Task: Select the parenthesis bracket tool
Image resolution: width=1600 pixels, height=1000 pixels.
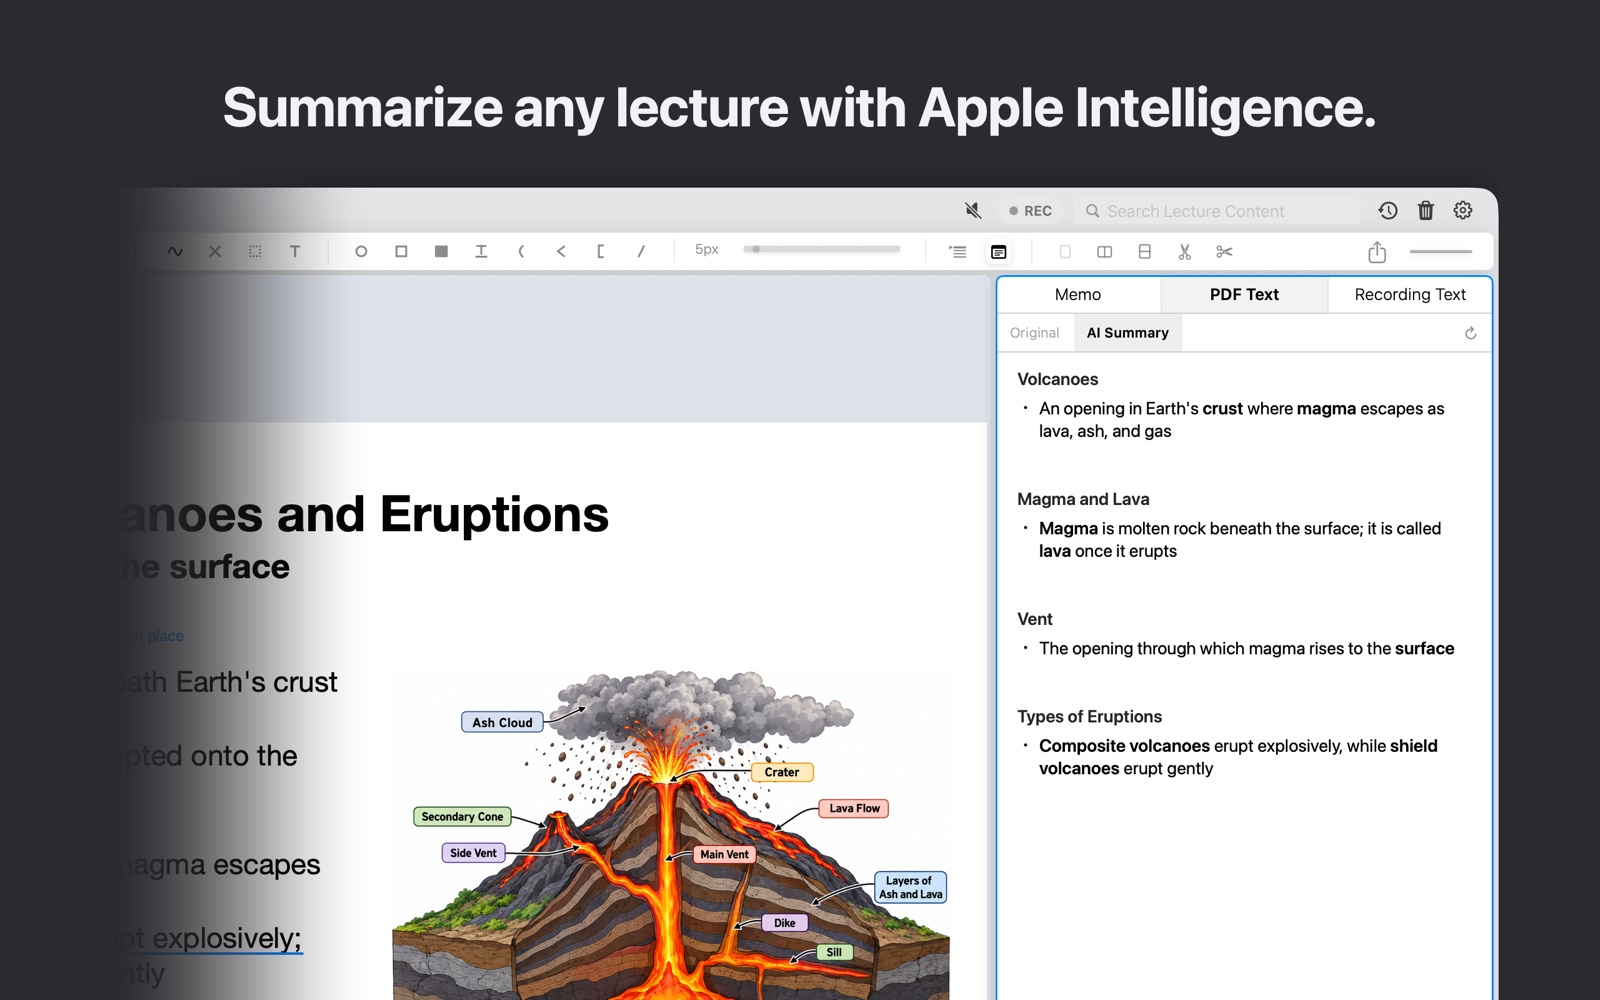Action: pos(521,251)
